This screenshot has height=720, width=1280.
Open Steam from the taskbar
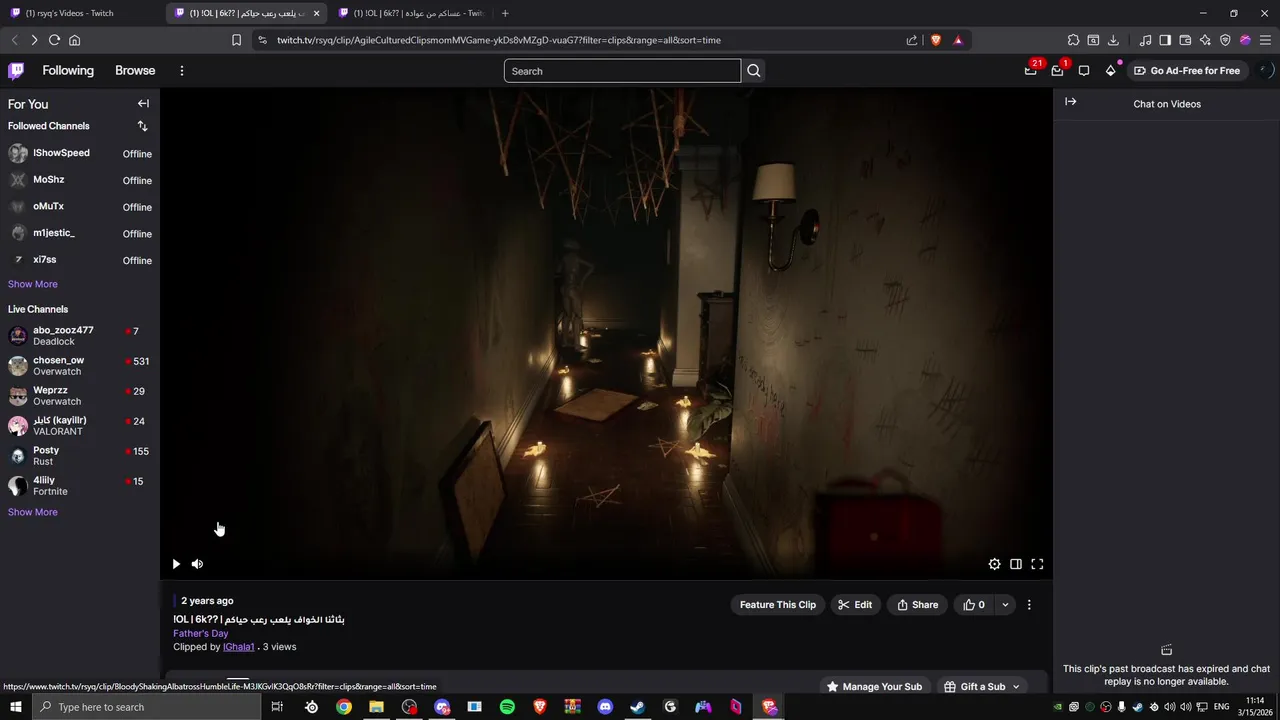637,707
